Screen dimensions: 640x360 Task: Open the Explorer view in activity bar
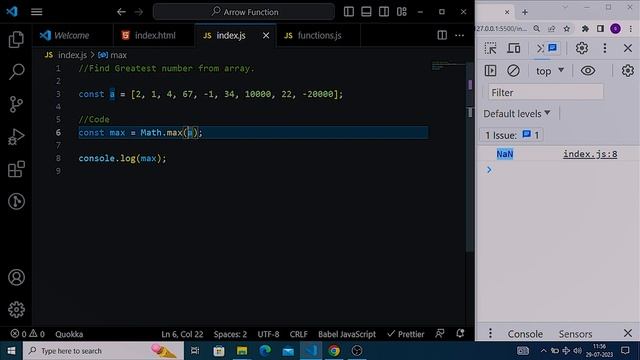coord(16,40)
